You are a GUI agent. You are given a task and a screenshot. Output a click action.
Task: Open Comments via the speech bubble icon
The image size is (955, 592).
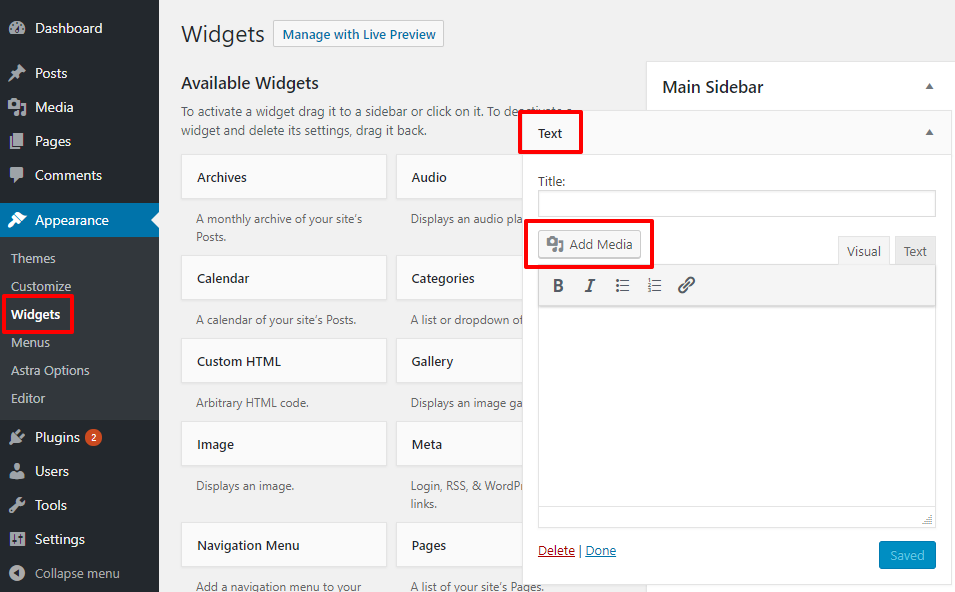(x=17, y=175)
